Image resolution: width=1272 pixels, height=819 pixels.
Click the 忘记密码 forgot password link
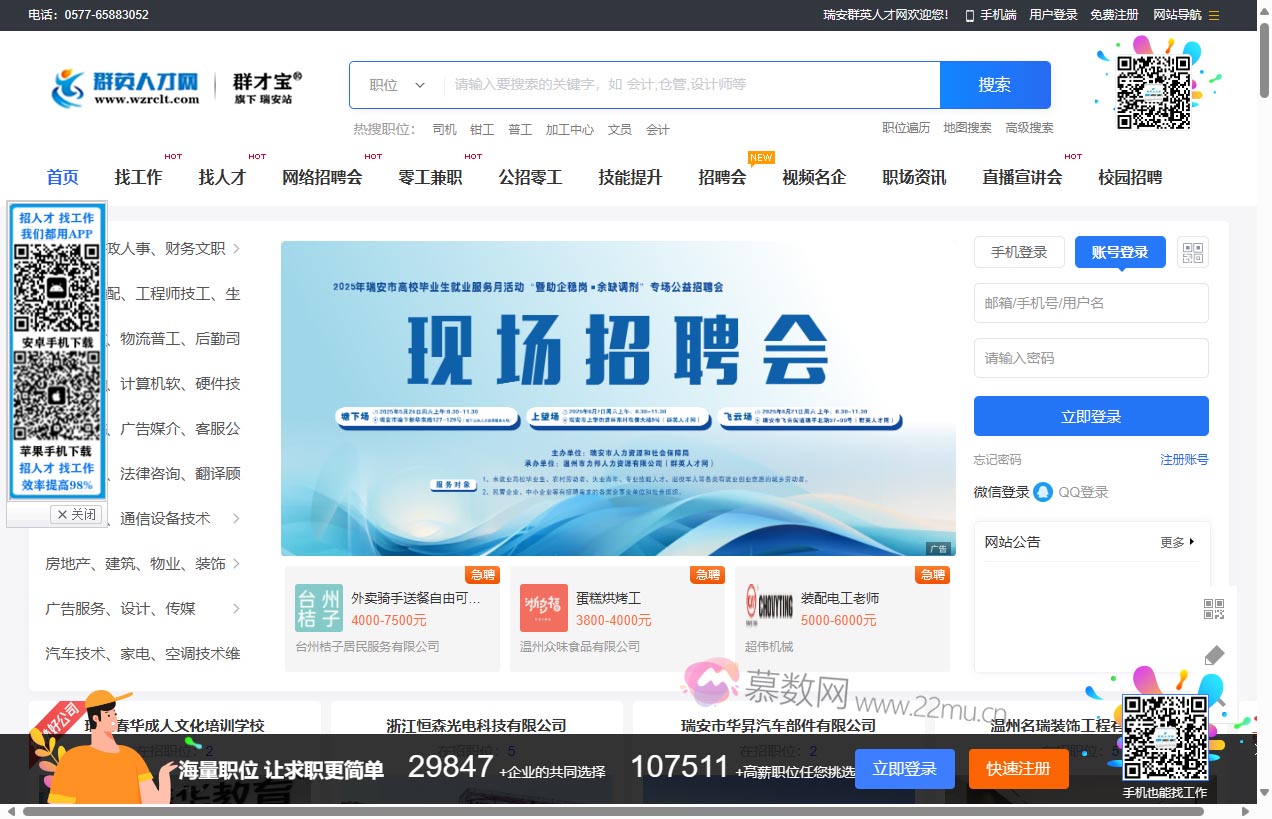[997, 460]
